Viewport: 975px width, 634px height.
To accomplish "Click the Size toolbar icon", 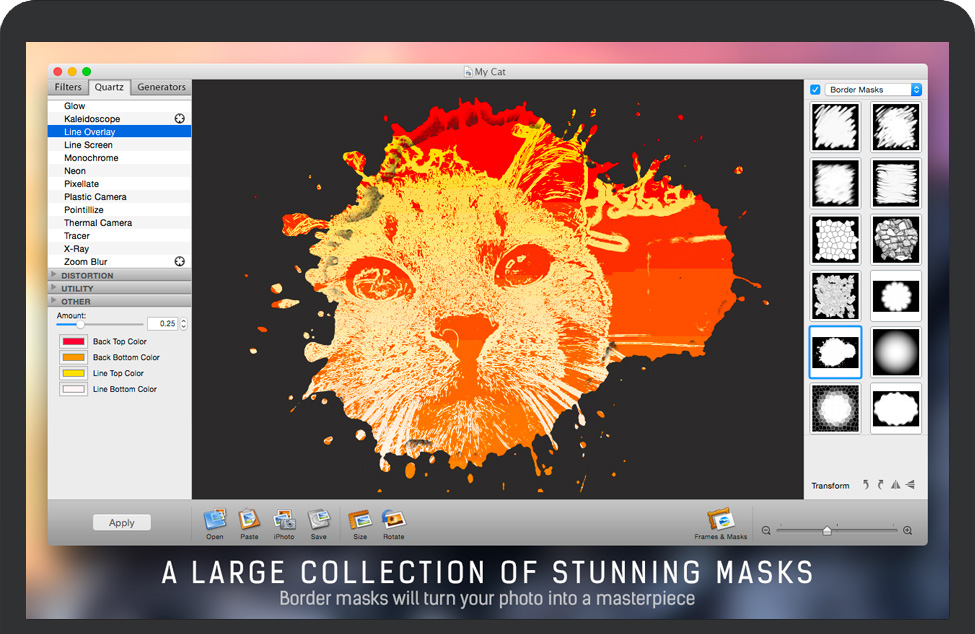I will 360,520.
